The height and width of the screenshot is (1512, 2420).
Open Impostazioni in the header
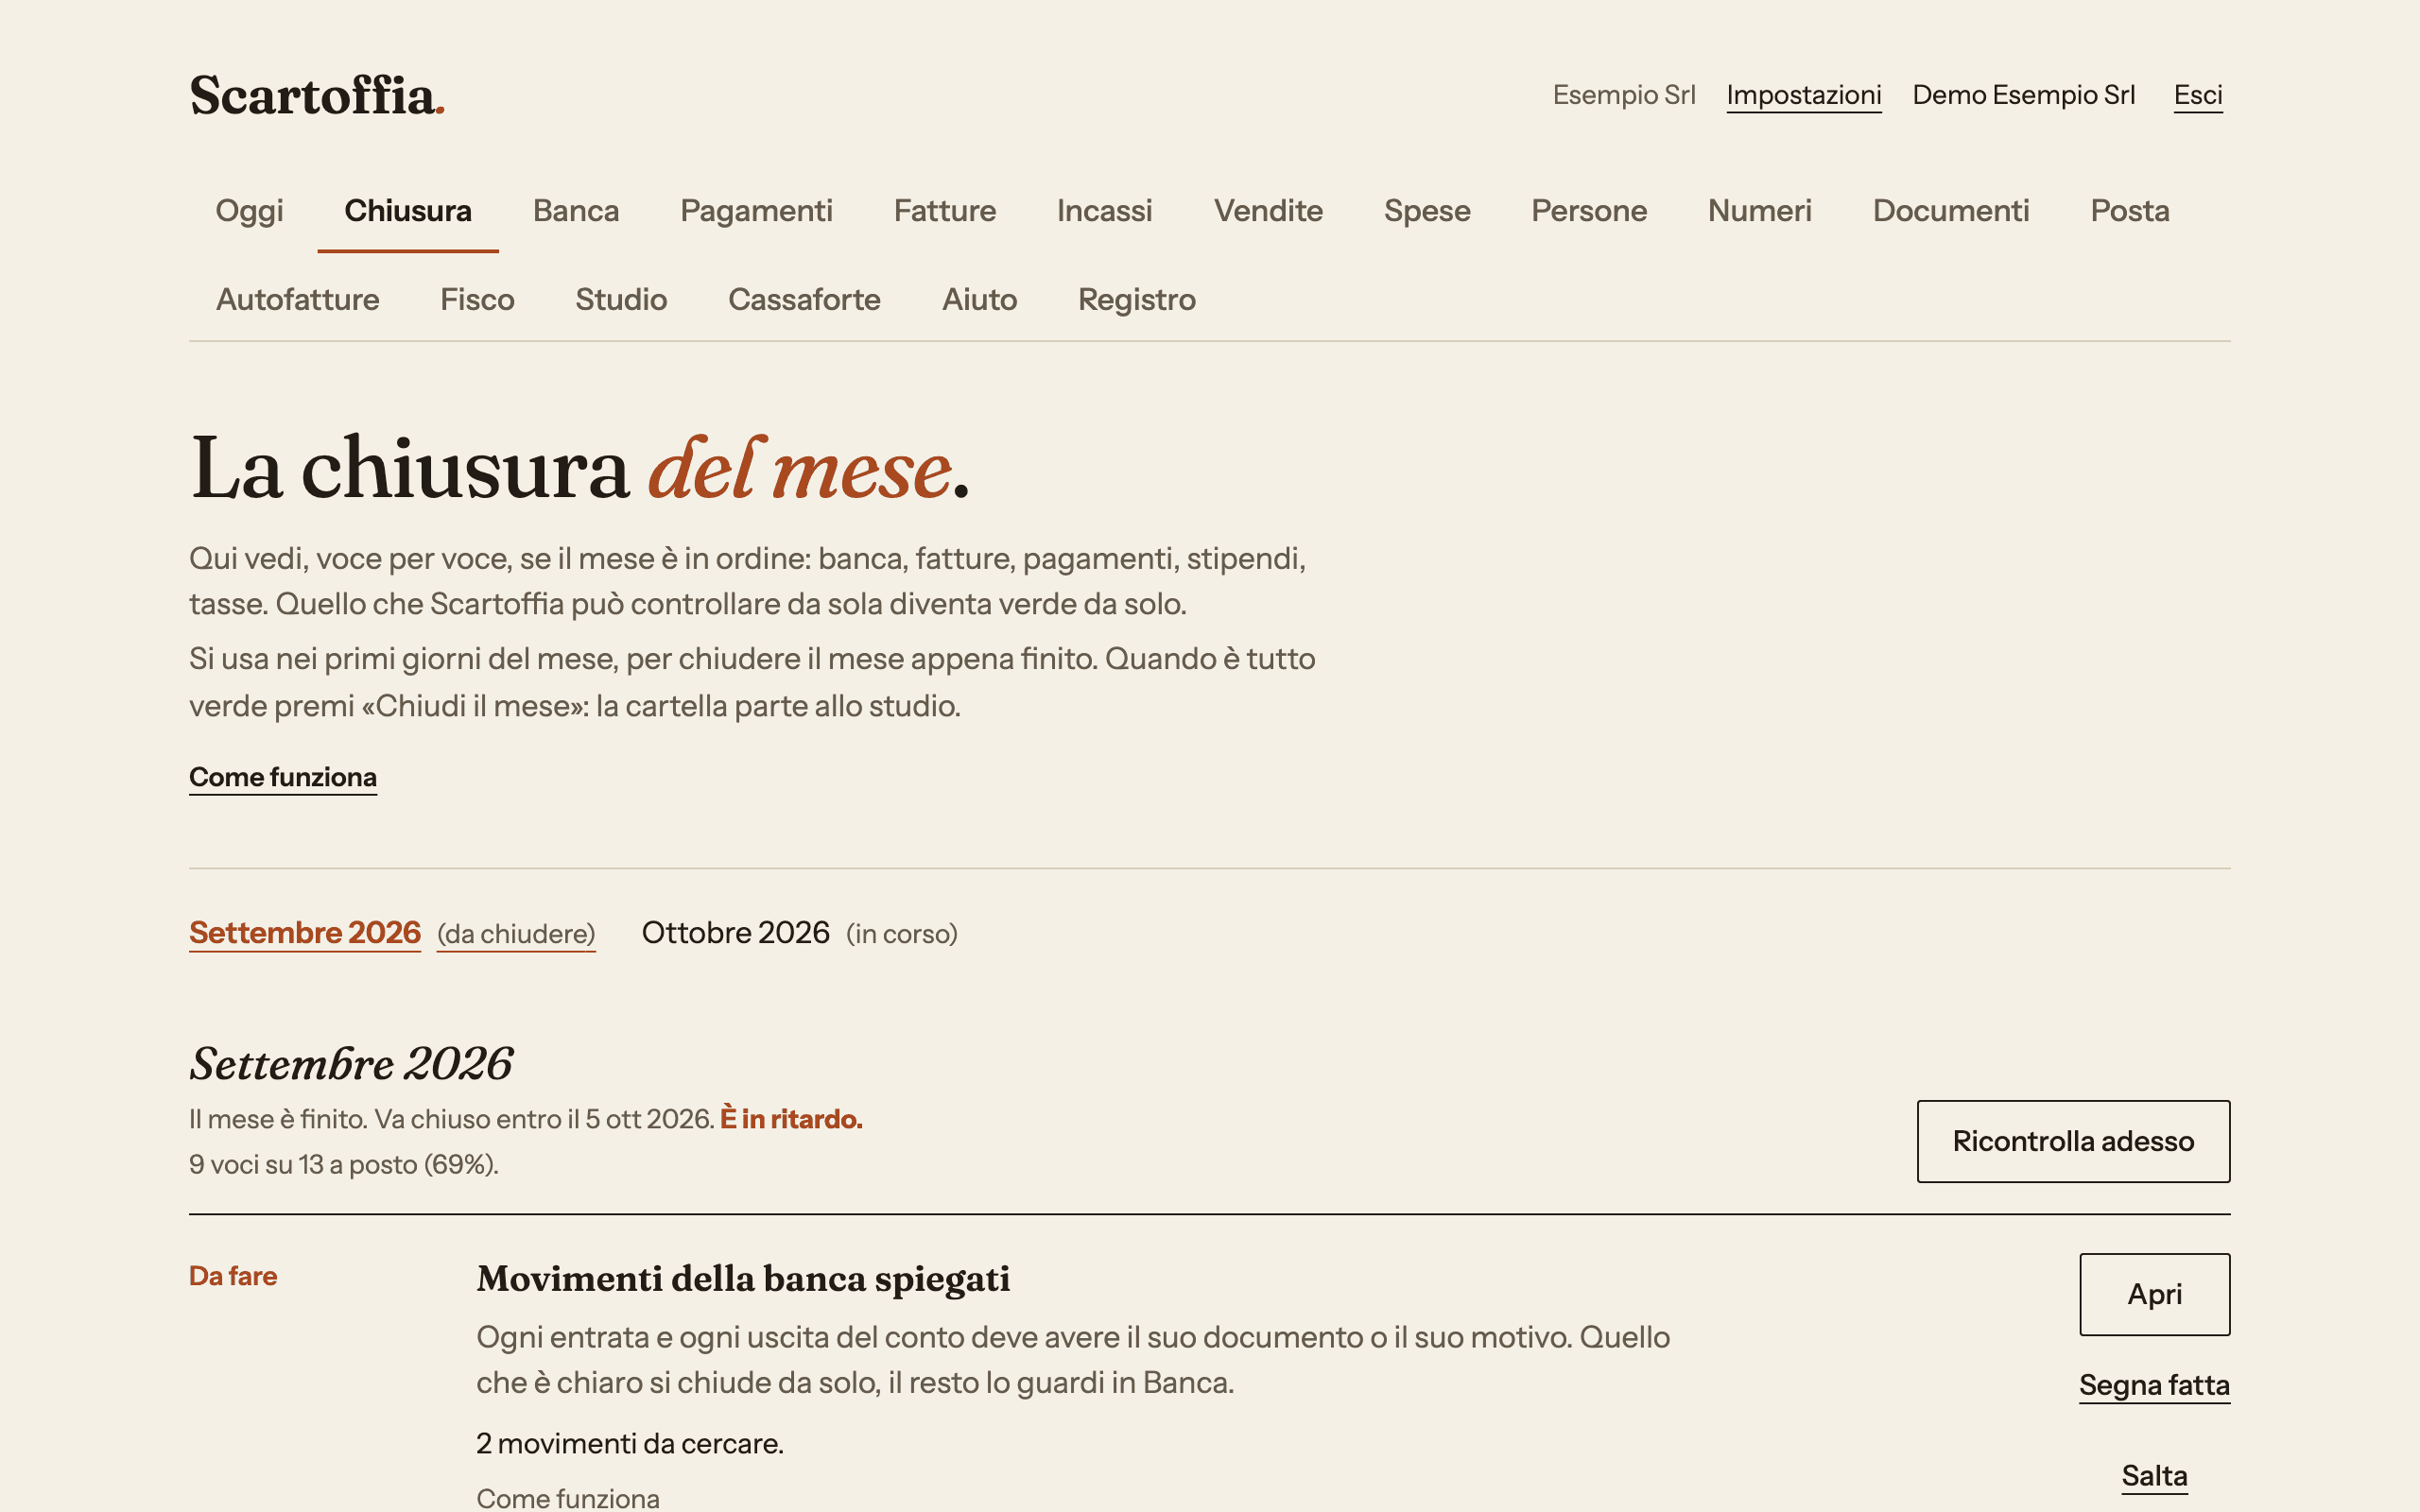(x=1803, y=95)
